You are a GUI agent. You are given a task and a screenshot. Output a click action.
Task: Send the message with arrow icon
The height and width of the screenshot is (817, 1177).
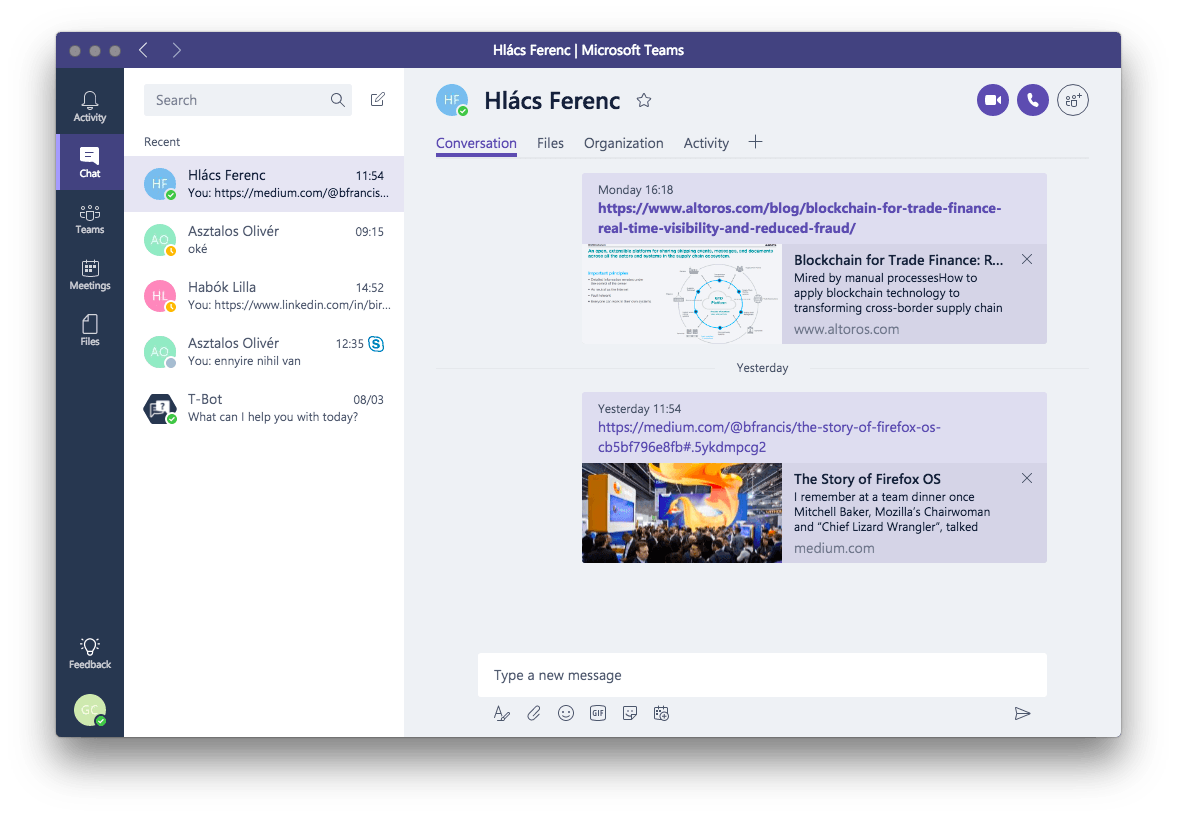pyautogui.click(x=1022, y=713)
